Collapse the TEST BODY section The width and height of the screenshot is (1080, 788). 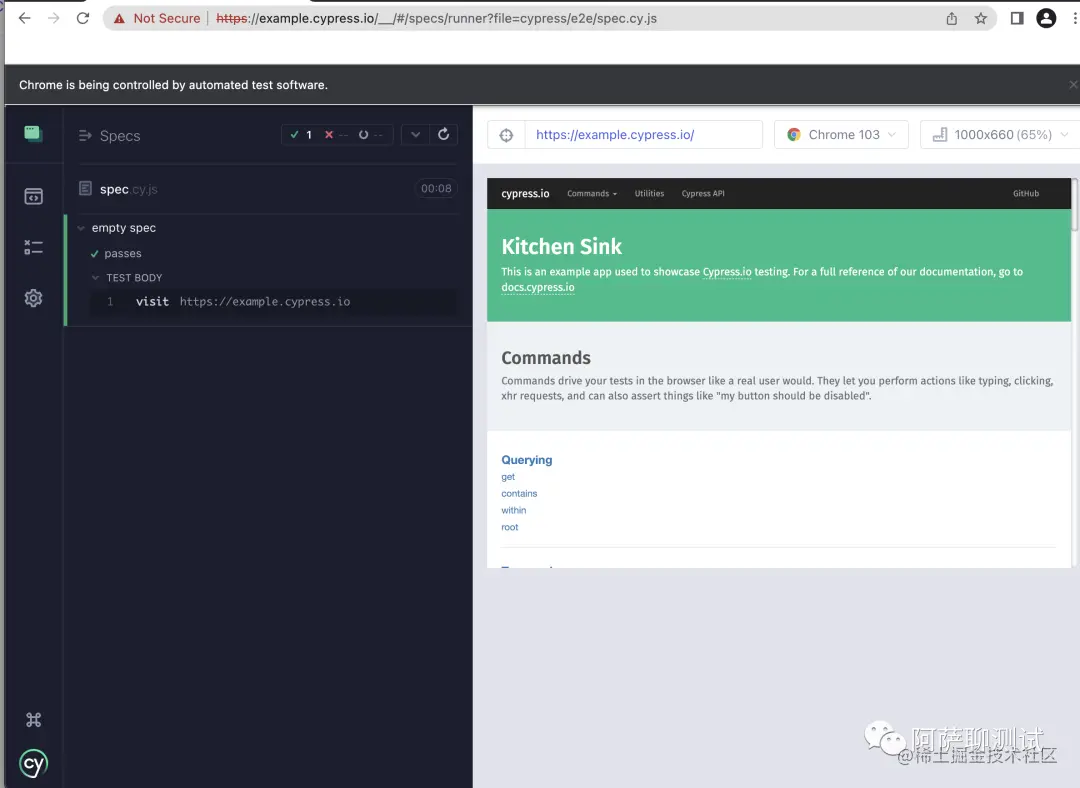point(95,278)
